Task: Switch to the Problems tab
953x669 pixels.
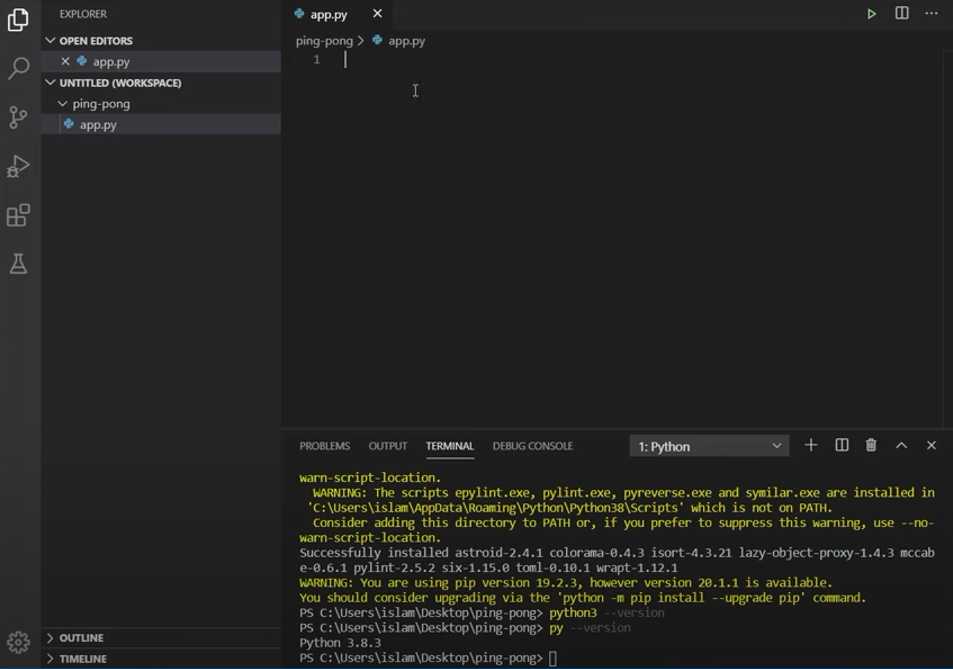Action: [325, 446]
